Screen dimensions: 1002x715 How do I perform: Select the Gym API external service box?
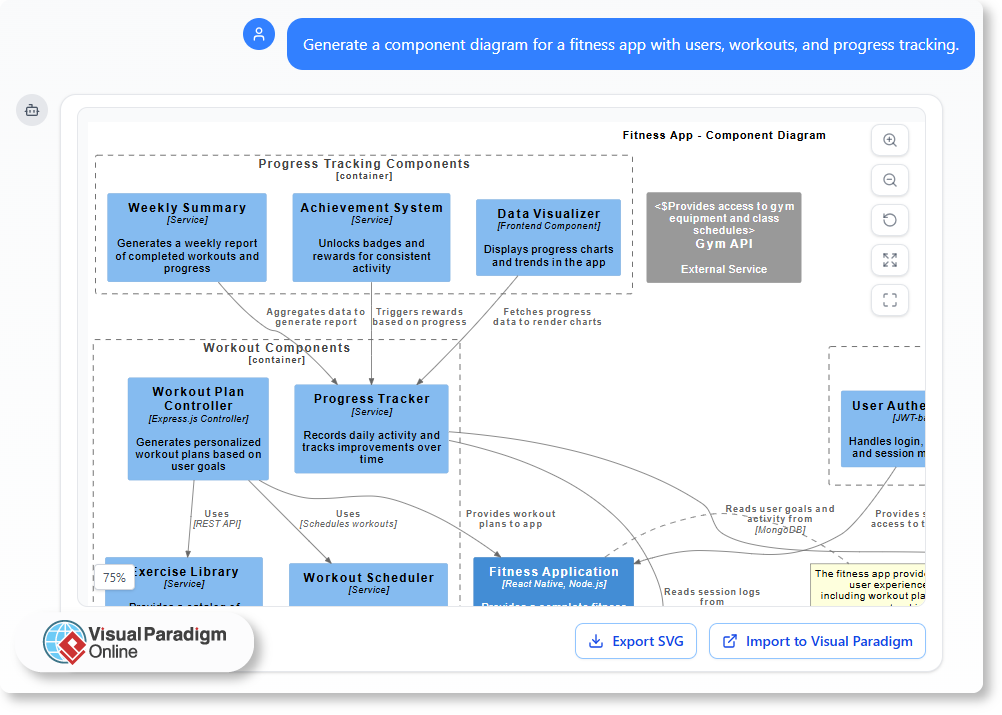(723, 237)
